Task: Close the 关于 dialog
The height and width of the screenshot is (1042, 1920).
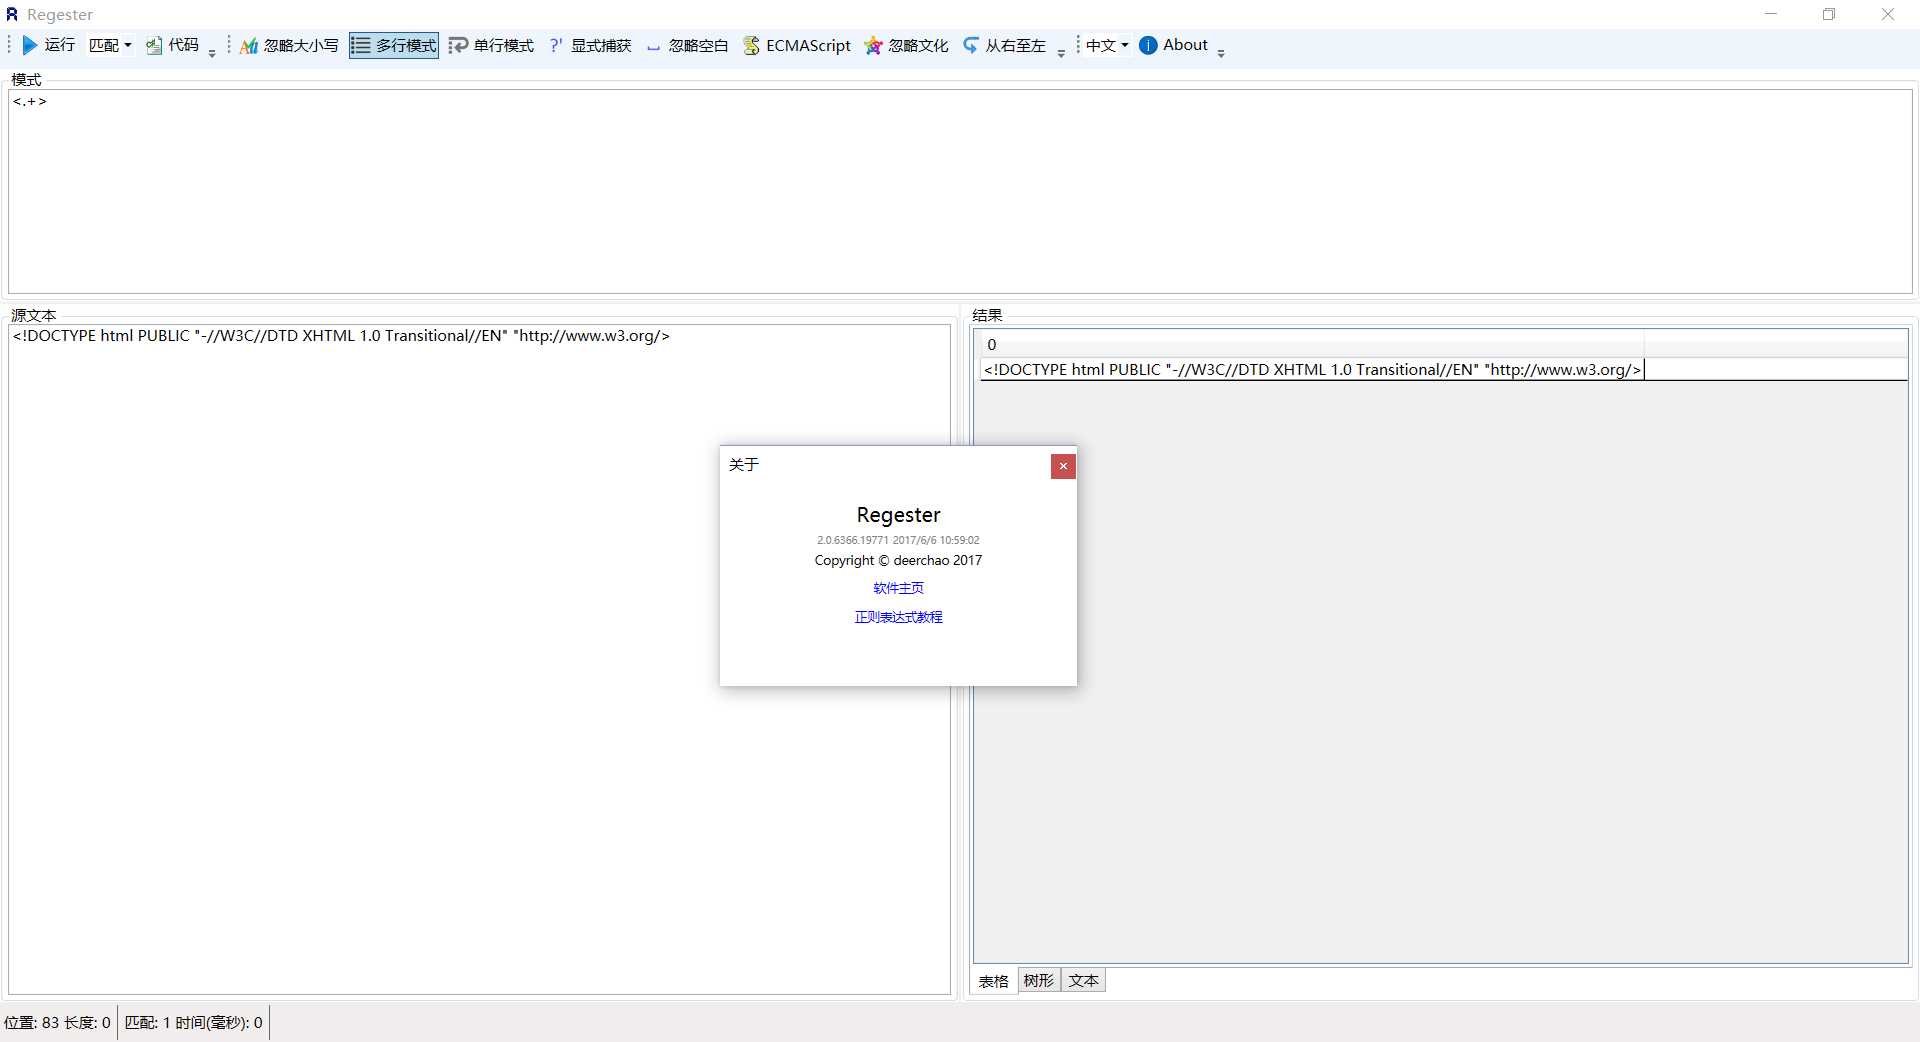Action: click(x=1063, y=466)
